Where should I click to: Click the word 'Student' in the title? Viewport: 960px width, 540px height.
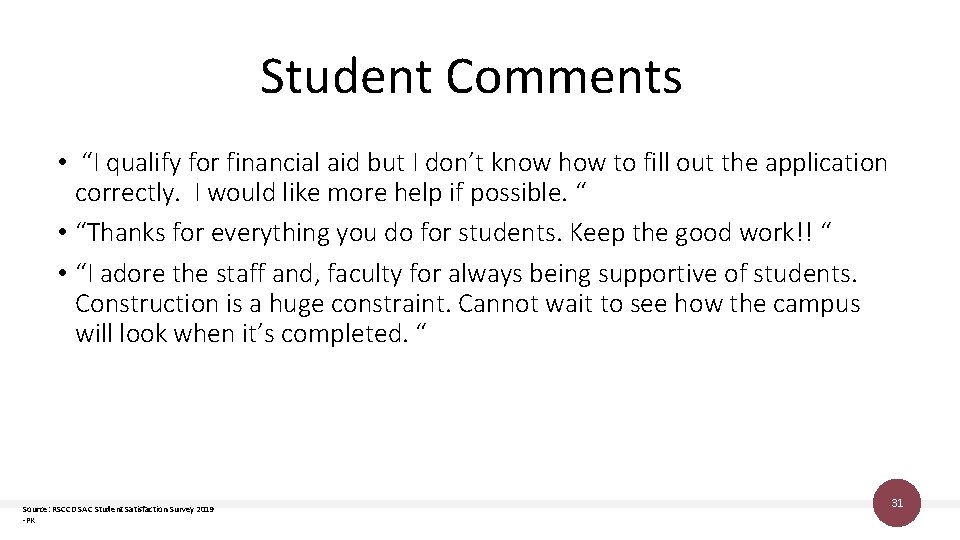347,77
